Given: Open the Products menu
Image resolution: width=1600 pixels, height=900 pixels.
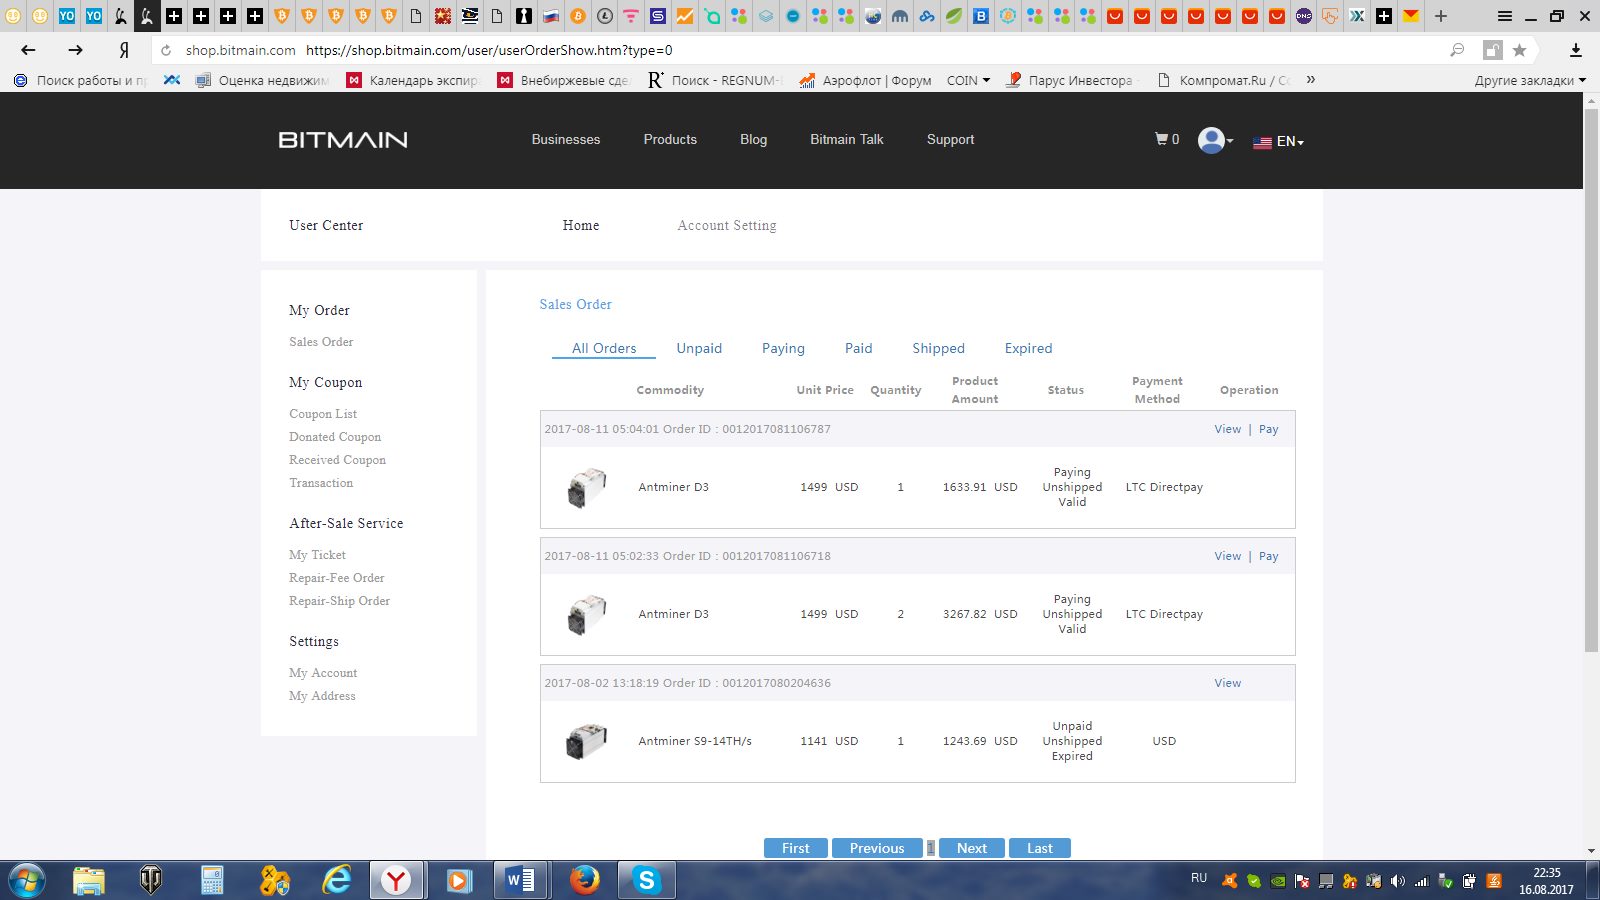Looking at the screenshot, I should point(670,140).
